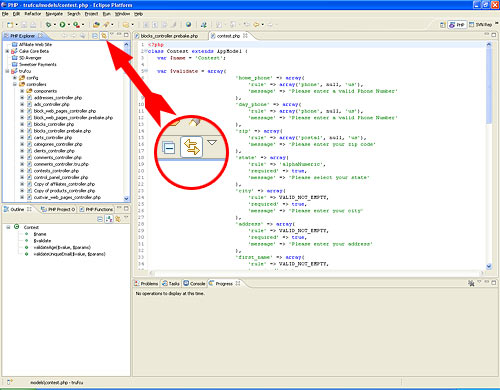Open the Window menu

[x=122, y=14]
